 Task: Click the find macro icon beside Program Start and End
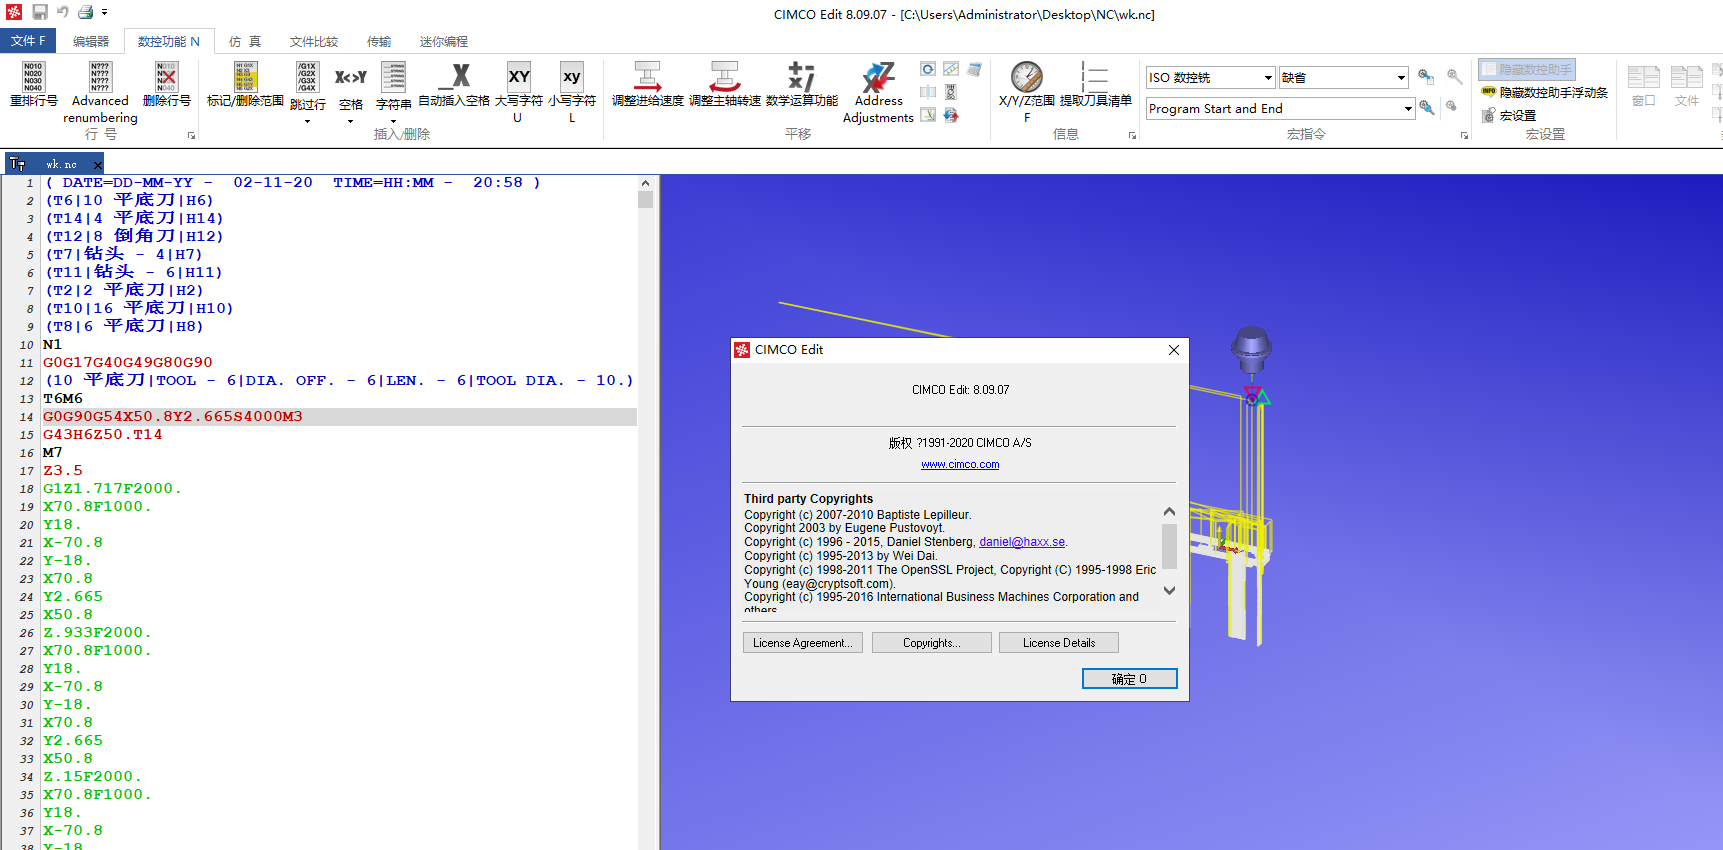coord(1426,108)
